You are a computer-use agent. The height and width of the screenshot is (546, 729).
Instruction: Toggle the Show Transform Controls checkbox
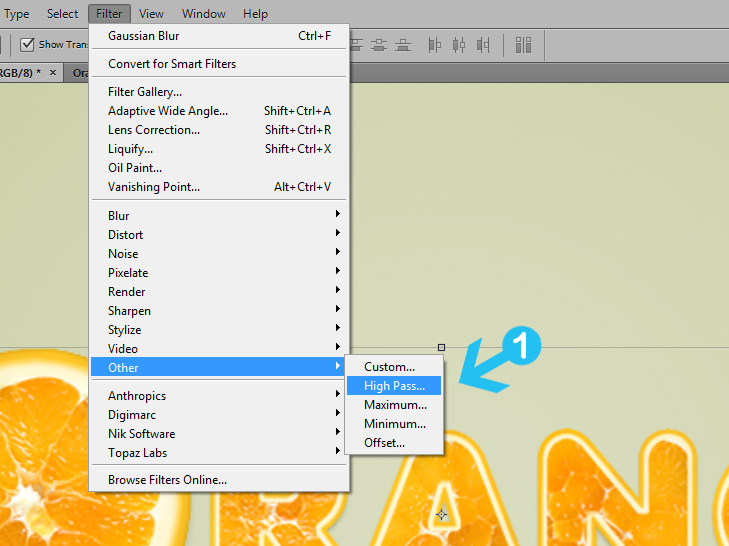click(27, 45)
